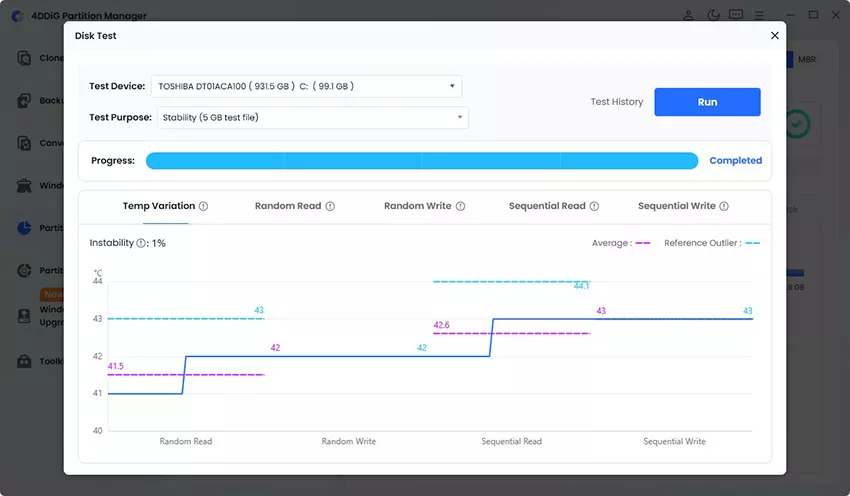850x496 pixels.
Task: Open Test History
Action: click(x=616, y=102)
